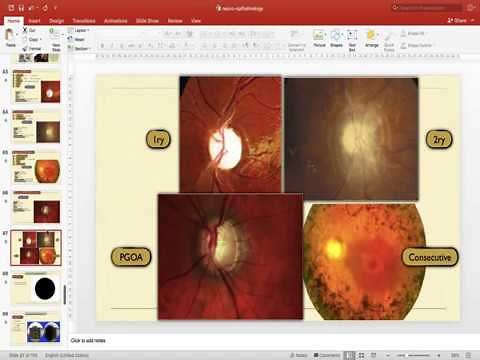The image size is (480, 360).
Task: Open the quick access customize arrow
Action: click(x=56, y=7)
